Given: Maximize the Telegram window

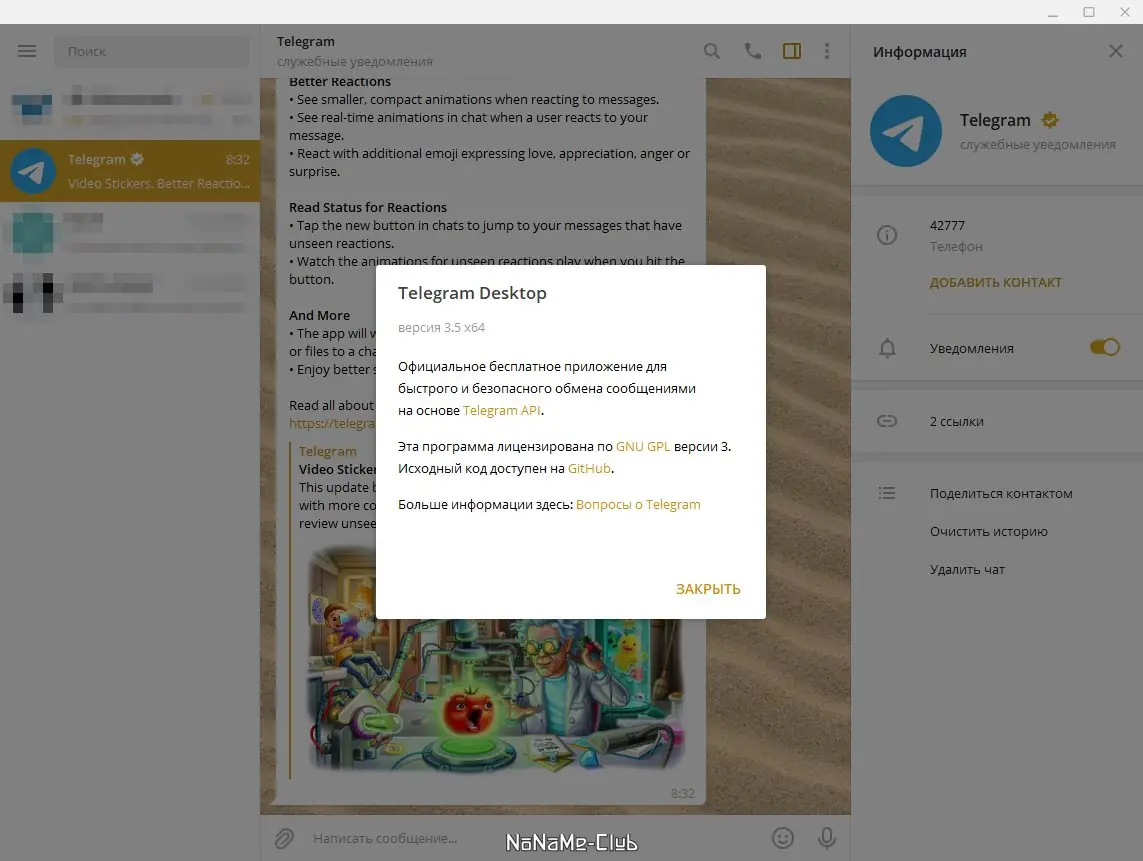Looking at the screenshot, I should point(1088,12).
